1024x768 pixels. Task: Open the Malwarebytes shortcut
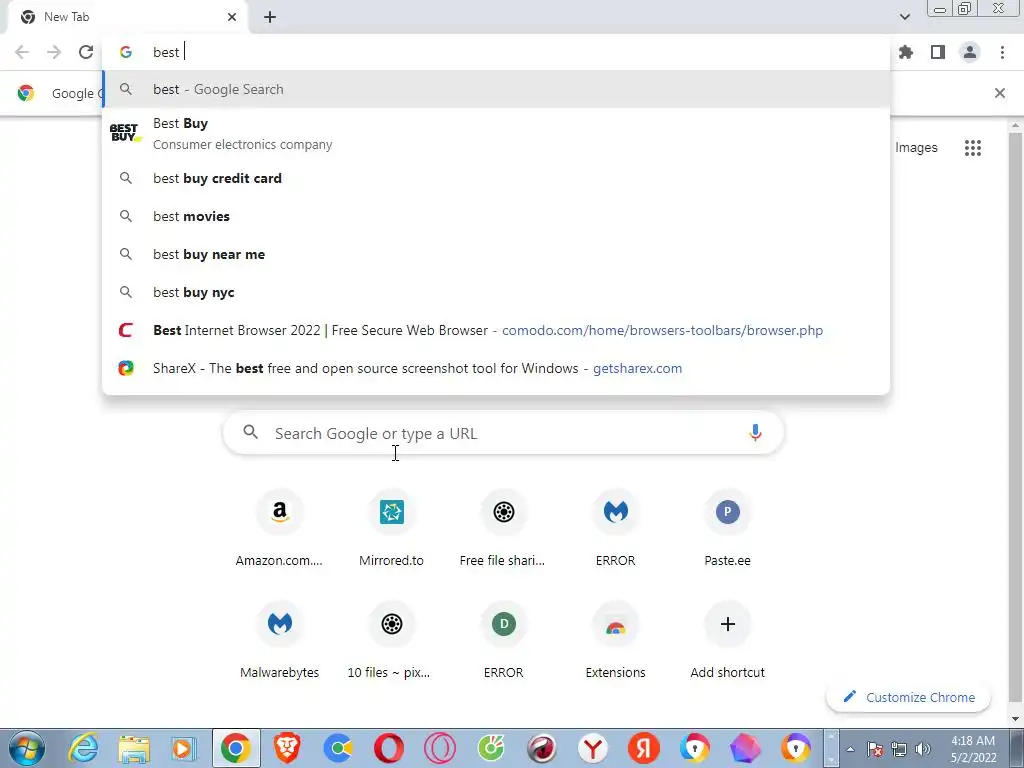[x=280, y=642]
